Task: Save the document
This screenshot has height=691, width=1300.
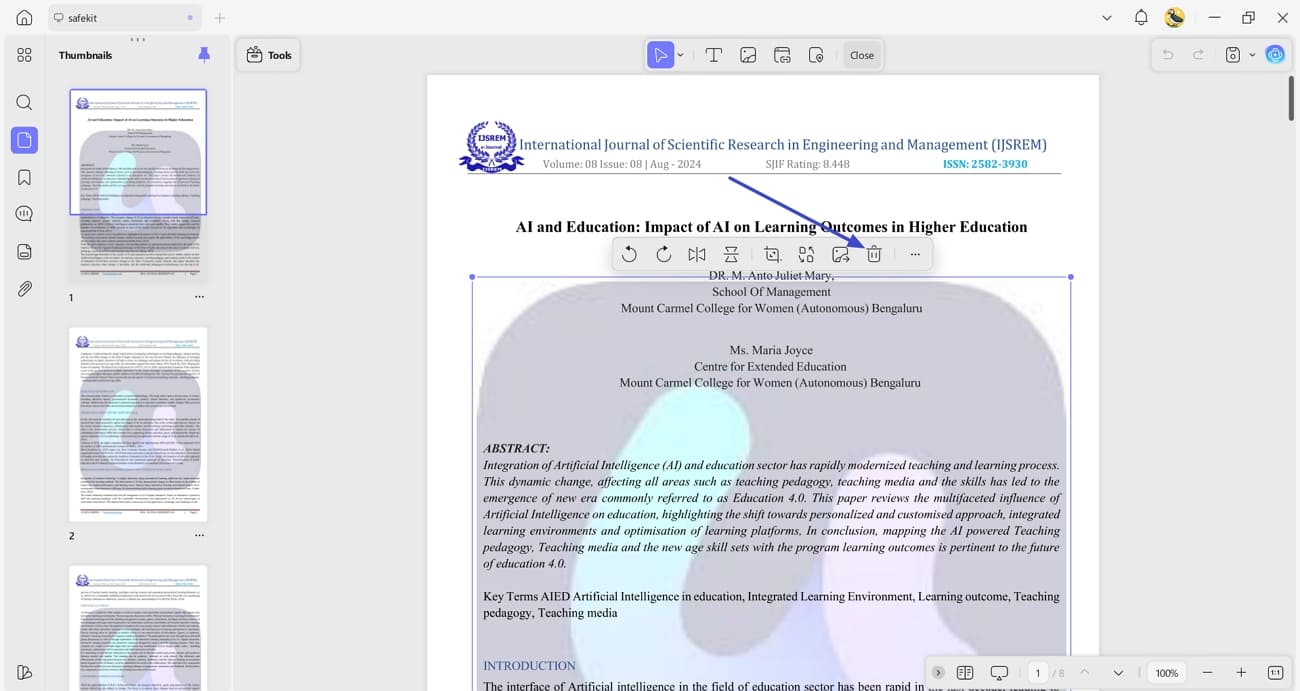Action: (x=1233, y=55)
